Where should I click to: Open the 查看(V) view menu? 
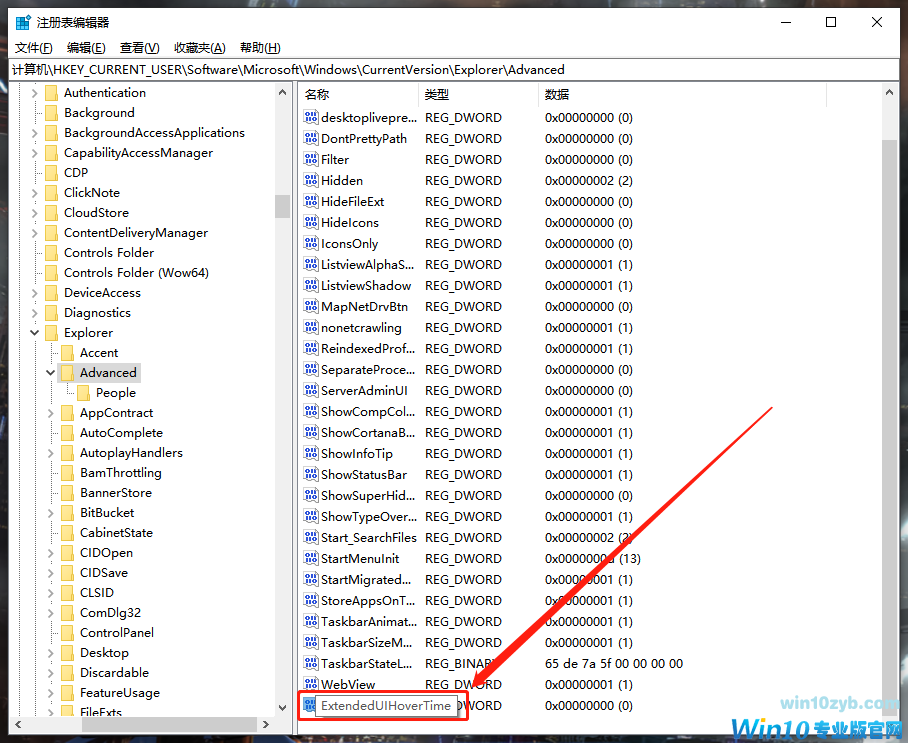pyautogui.click(x=139, y=48)
